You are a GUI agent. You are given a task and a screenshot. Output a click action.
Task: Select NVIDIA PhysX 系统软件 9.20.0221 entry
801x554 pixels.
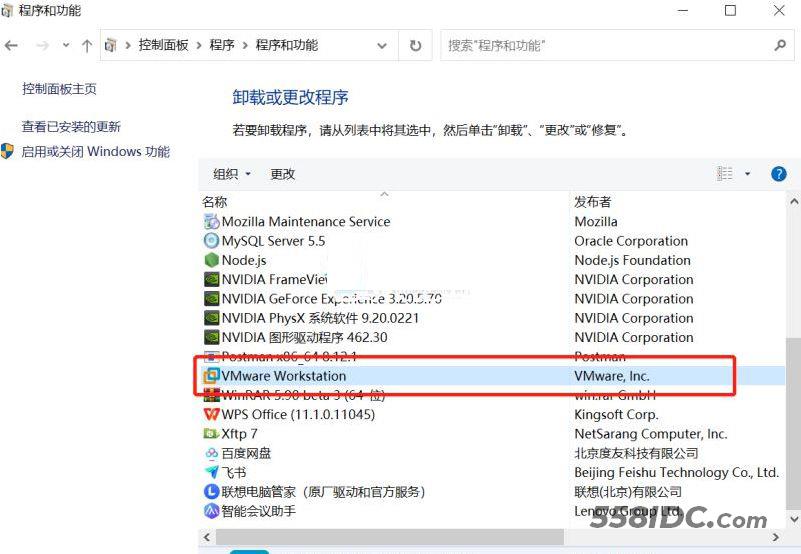320,318
